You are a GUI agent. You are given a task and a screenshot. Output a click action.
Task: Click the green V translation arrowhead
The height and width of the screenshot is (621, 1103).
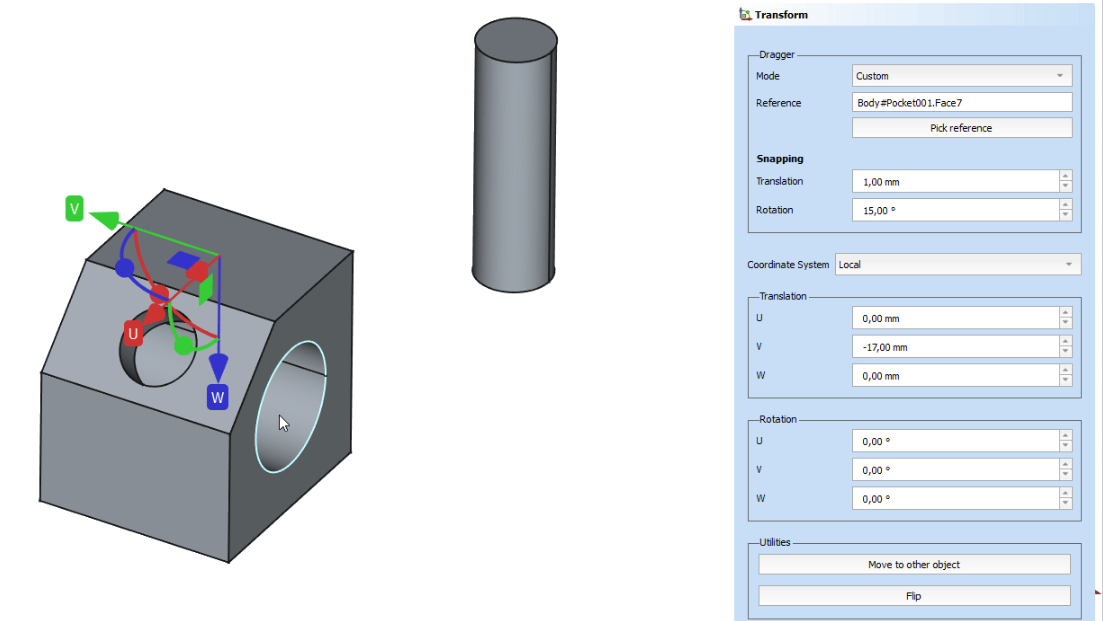point(106,219)
